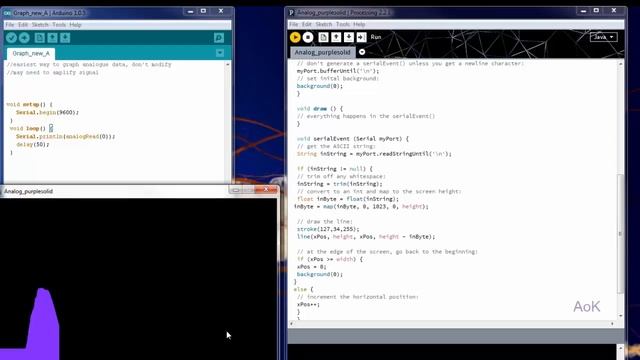Open Tools menu in Arduino window
This screenshot has width=640, height=360.
point(59,25)
